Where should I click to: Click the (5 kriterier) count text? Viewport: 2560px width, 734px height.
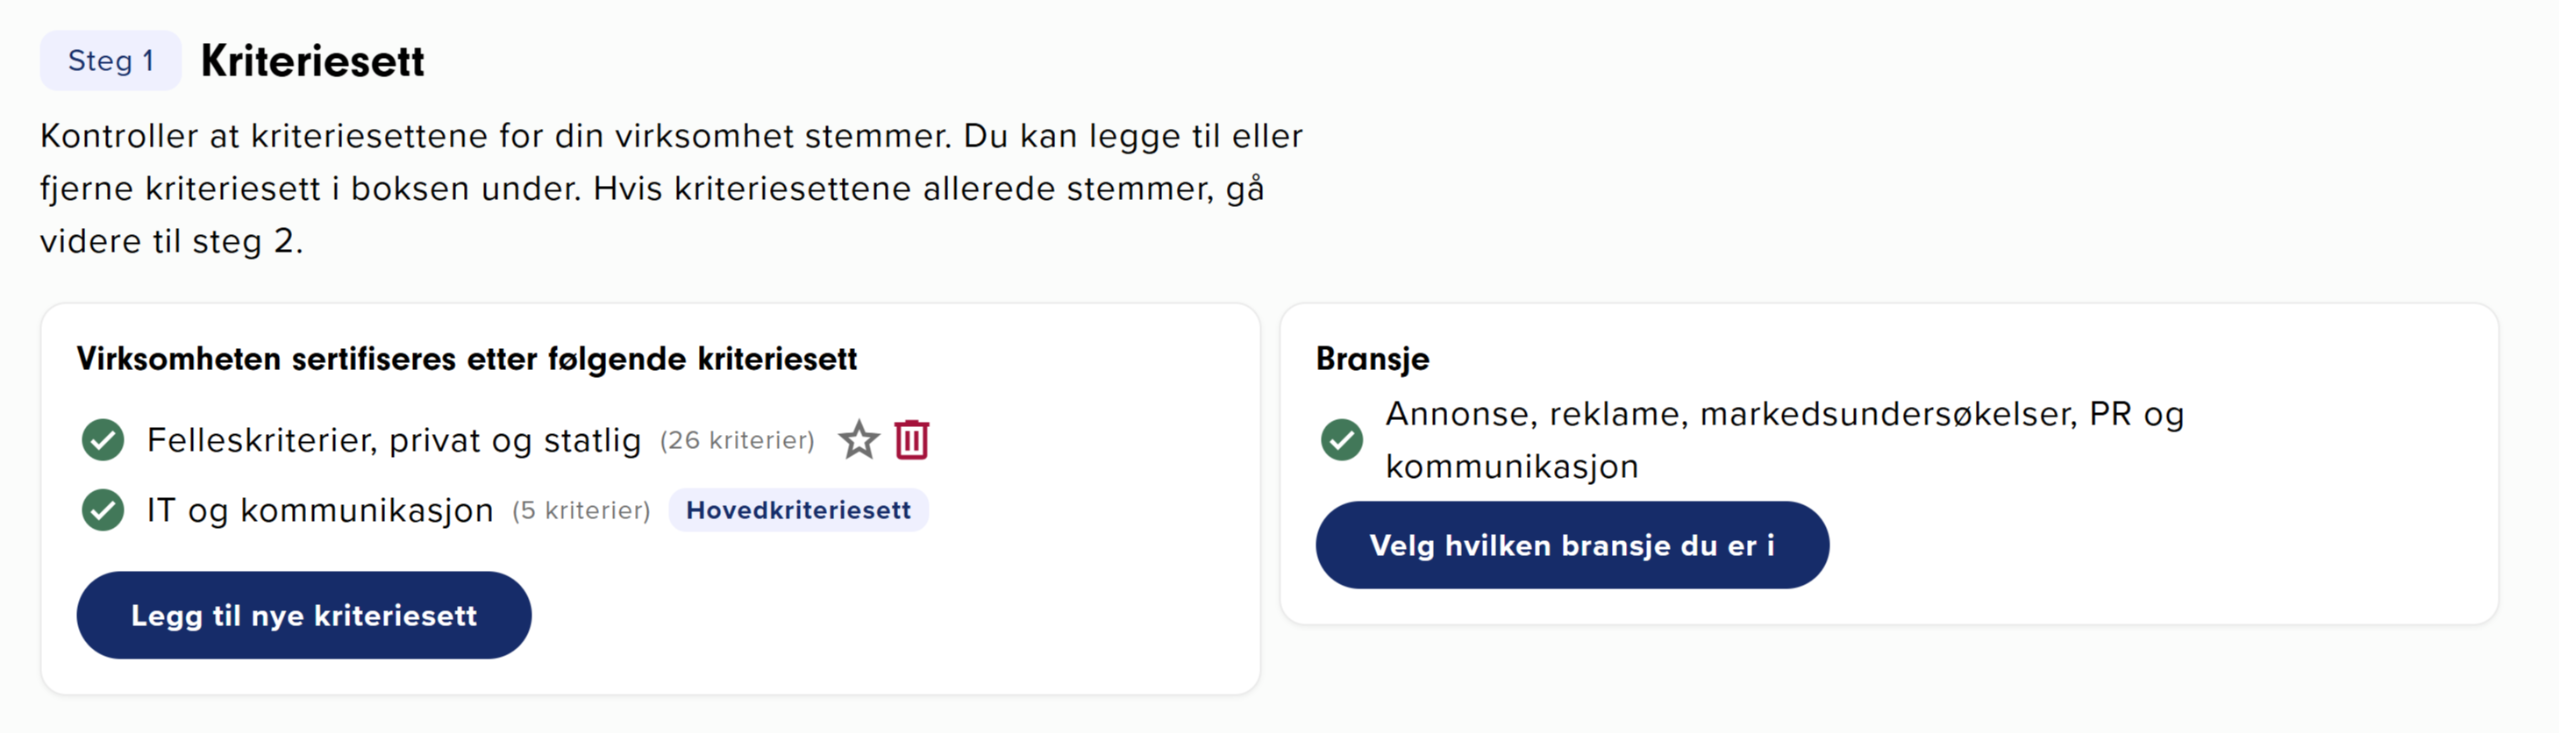[x=581, y=510]
